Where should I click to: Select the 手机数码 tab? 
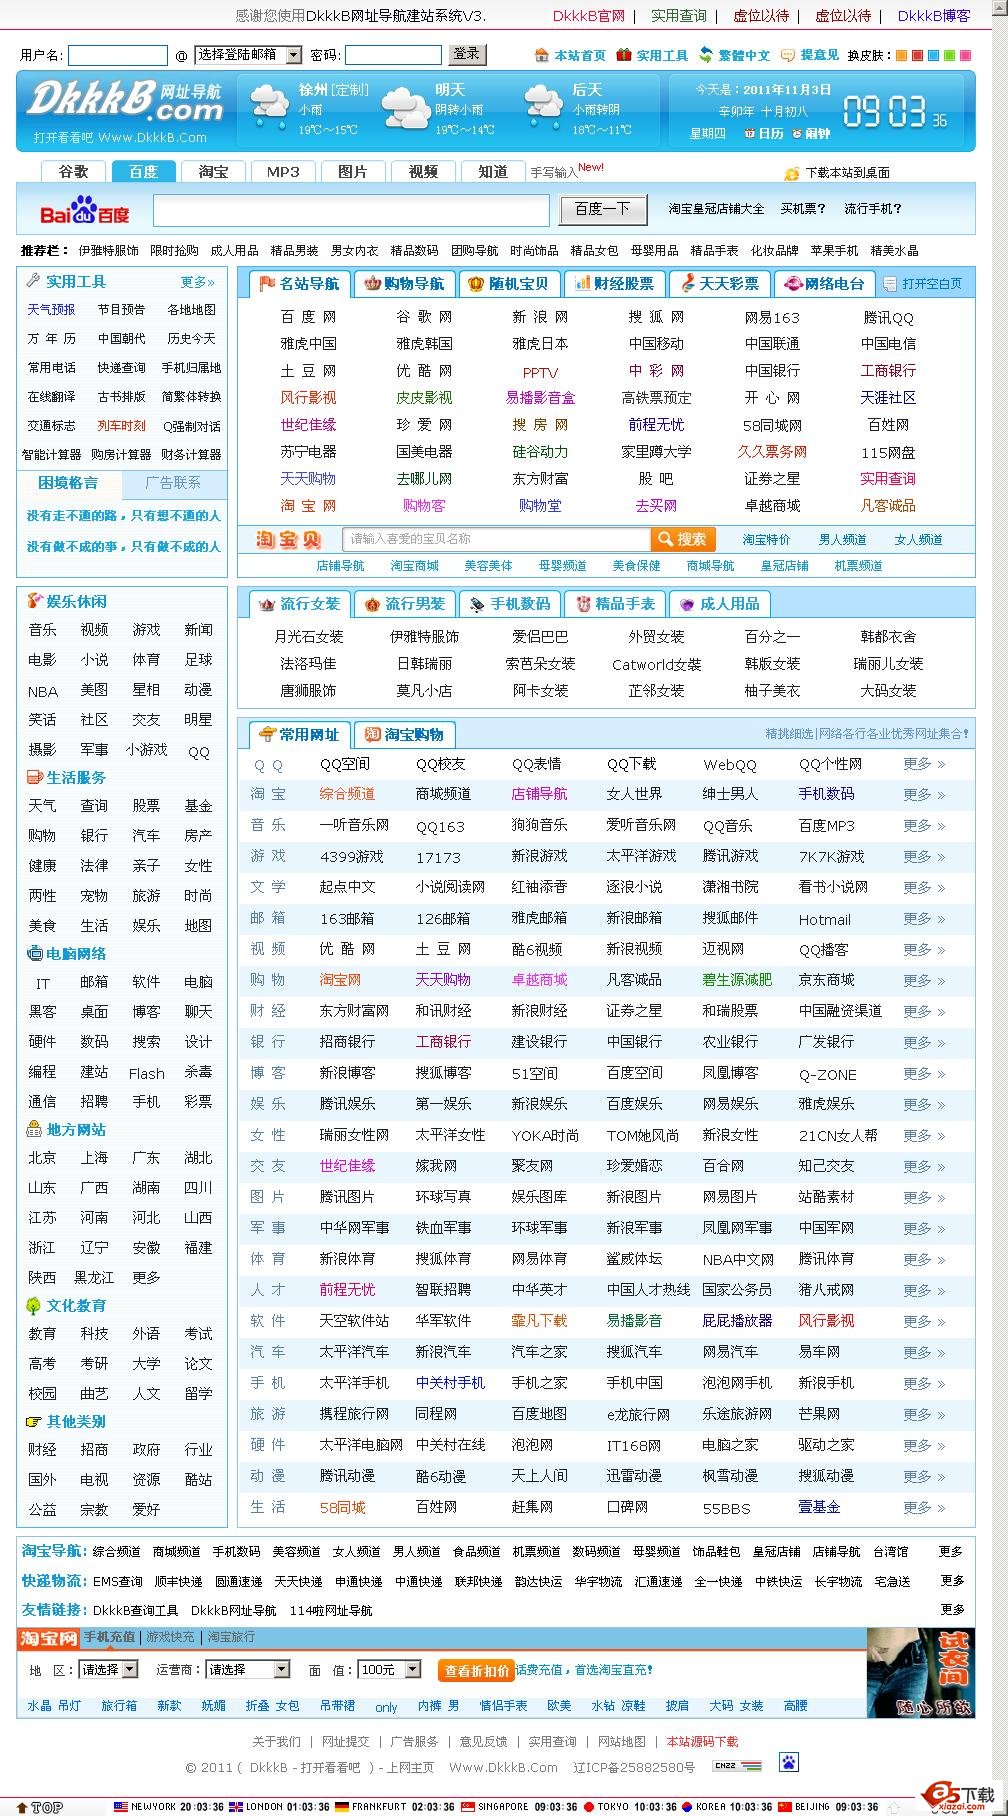point(510,604)
